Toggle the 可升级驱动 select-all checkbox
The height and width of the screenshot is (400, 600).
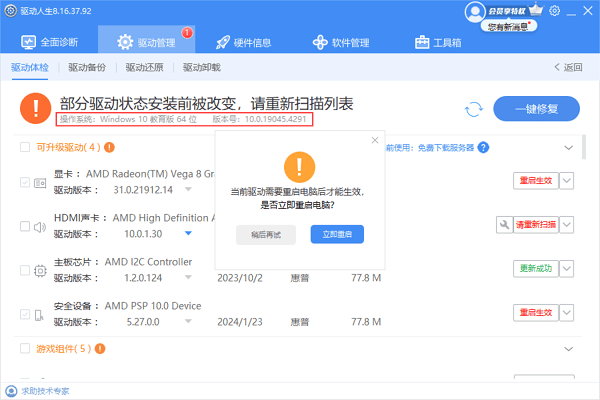pos(26,148)
